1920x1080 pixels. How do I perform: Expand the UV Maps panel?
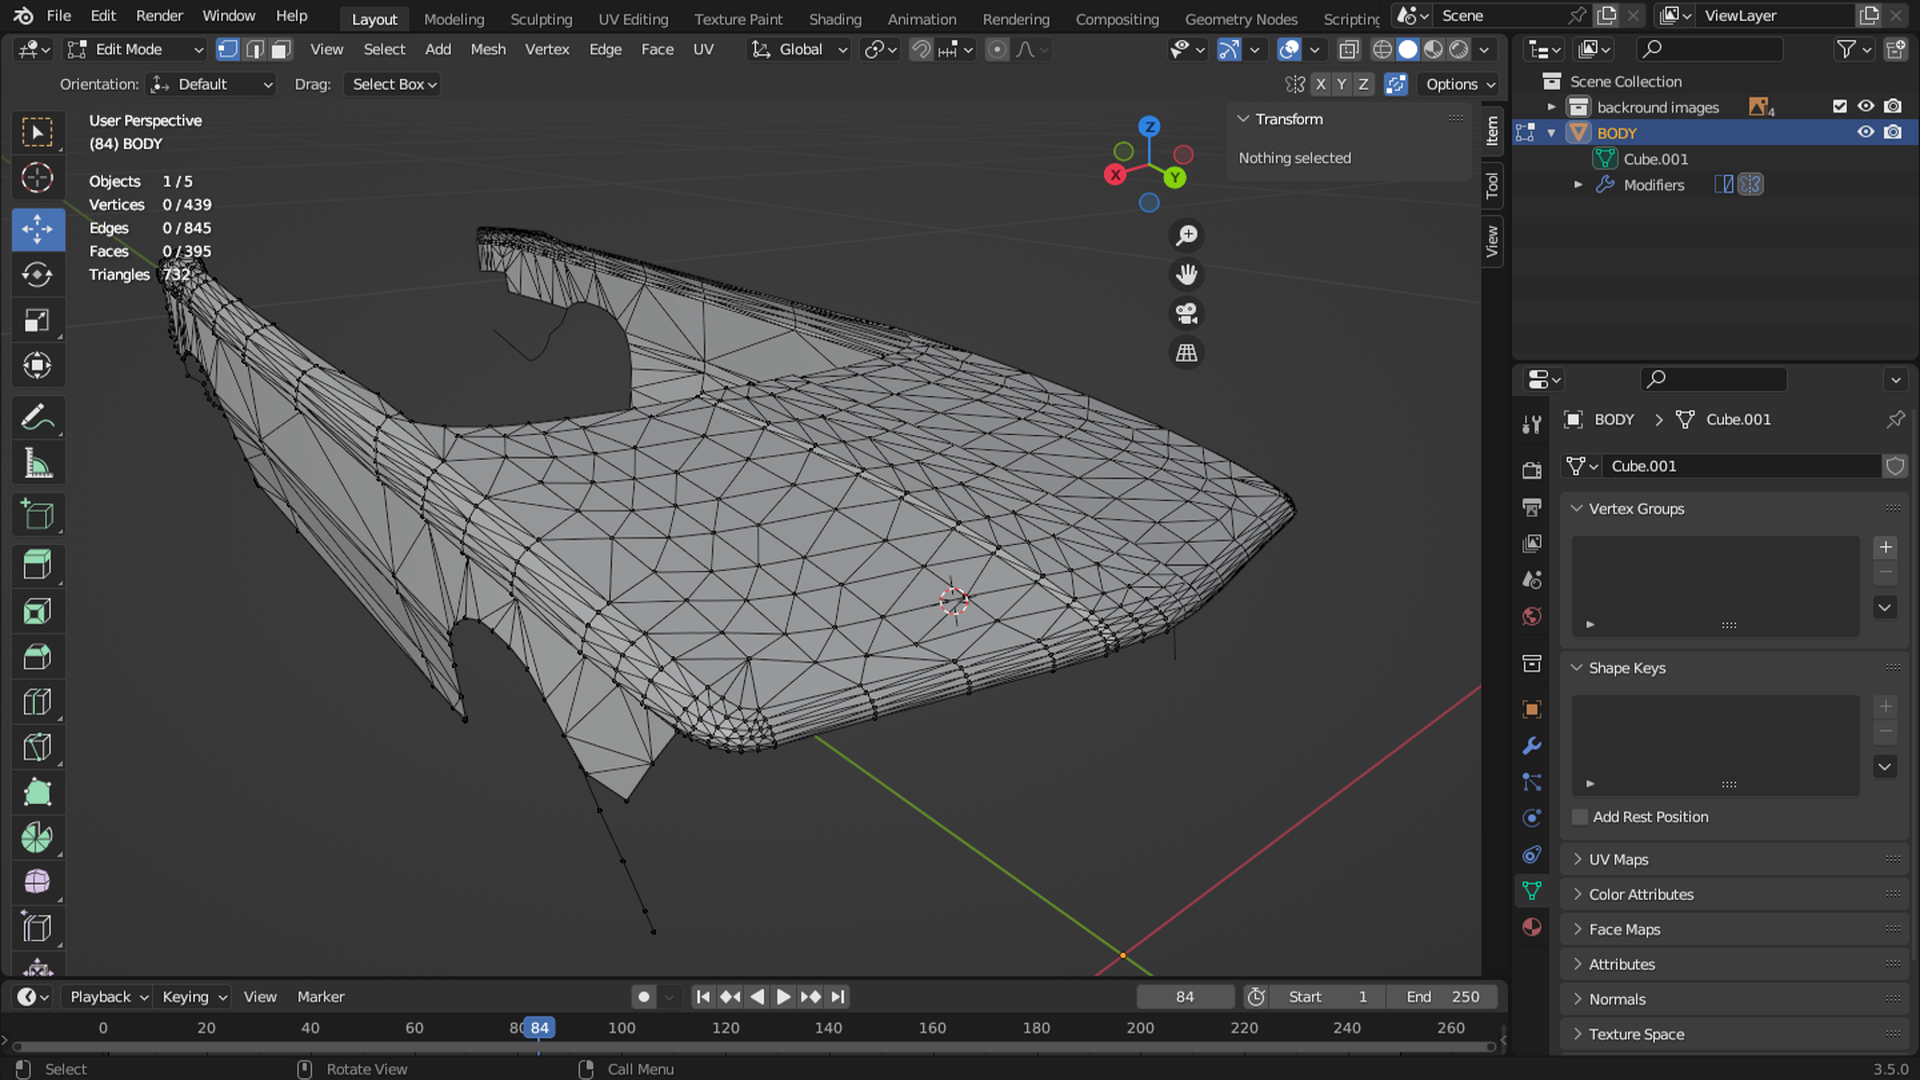tap(1618, 859)
